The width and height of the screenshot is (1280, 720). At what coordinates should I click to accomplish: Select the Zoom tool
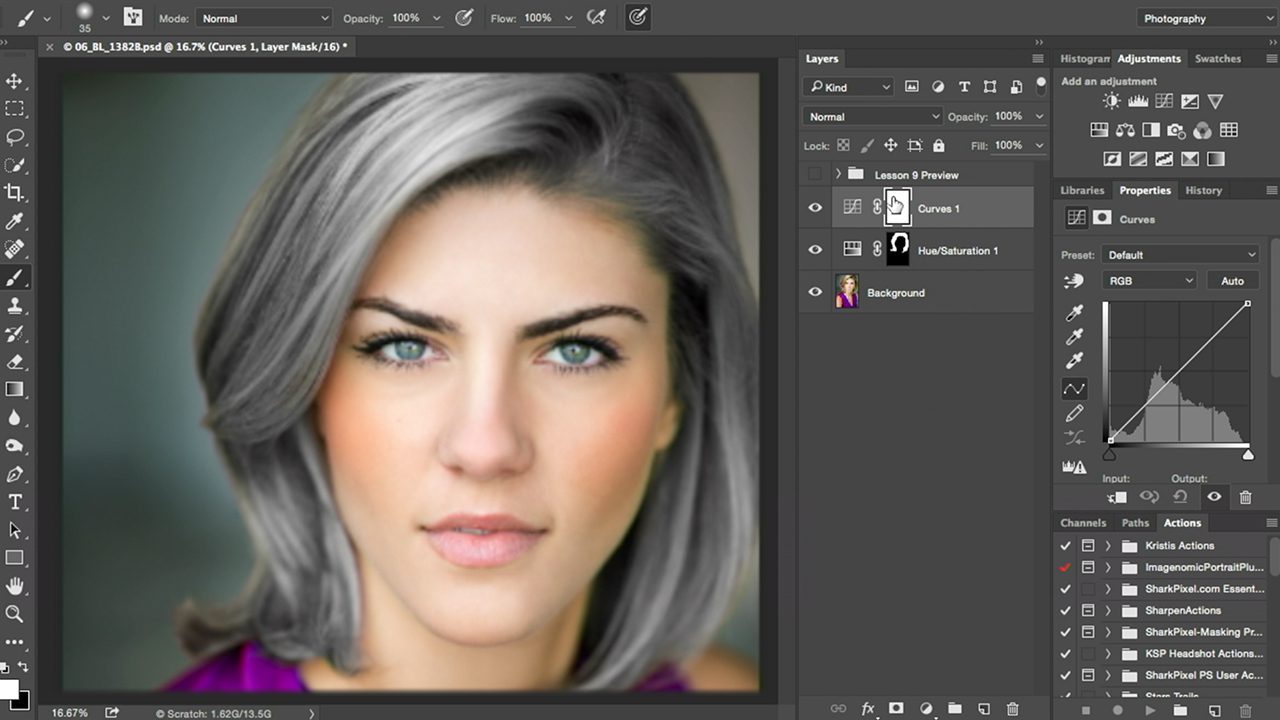pyautogui.click(x=15, y=614)
